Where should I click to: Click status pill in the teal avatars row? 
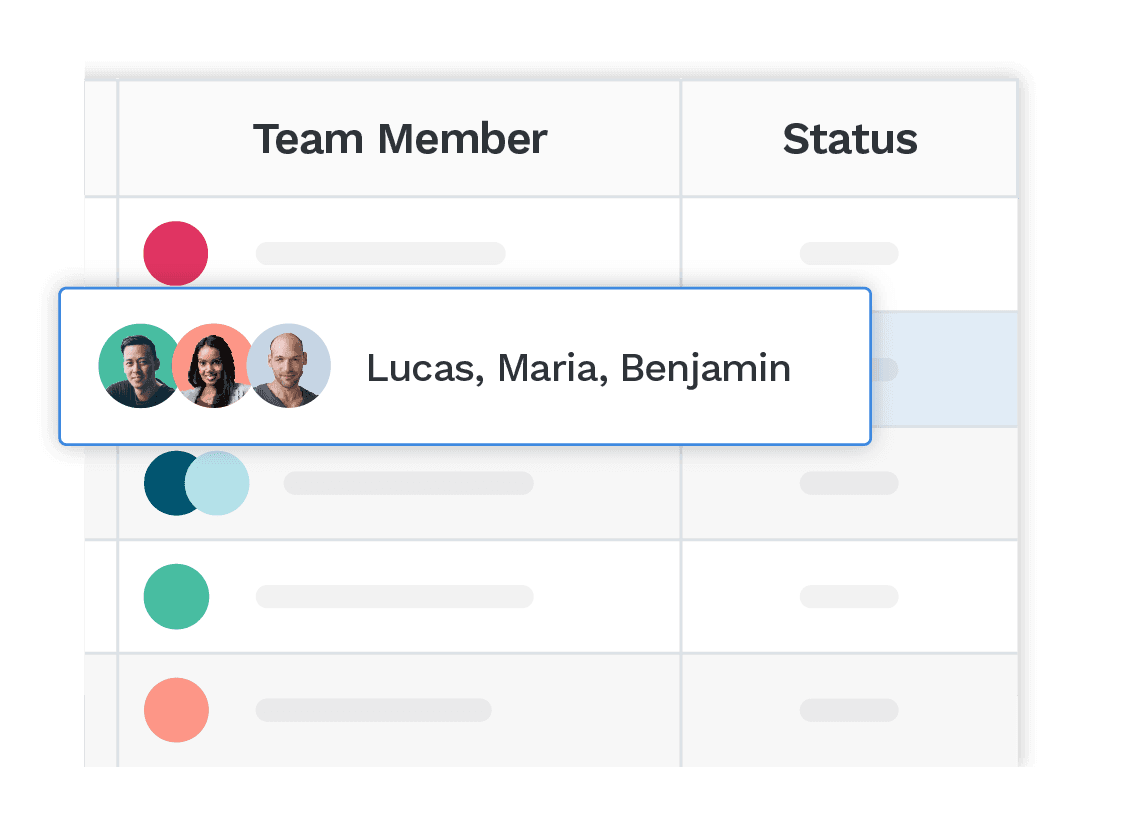849,483
